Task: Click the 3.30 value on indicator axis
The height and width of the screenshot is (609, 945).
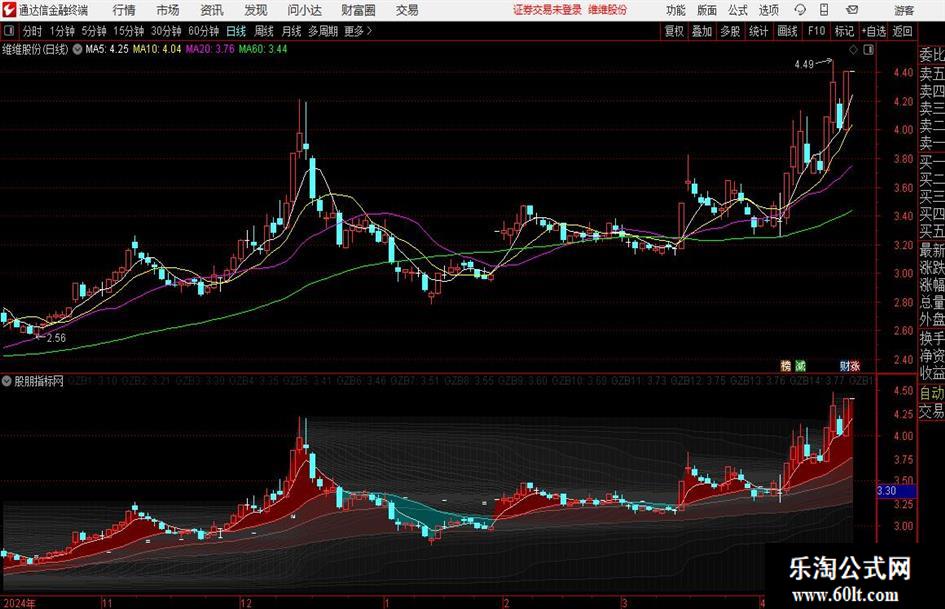Action: 896,491
